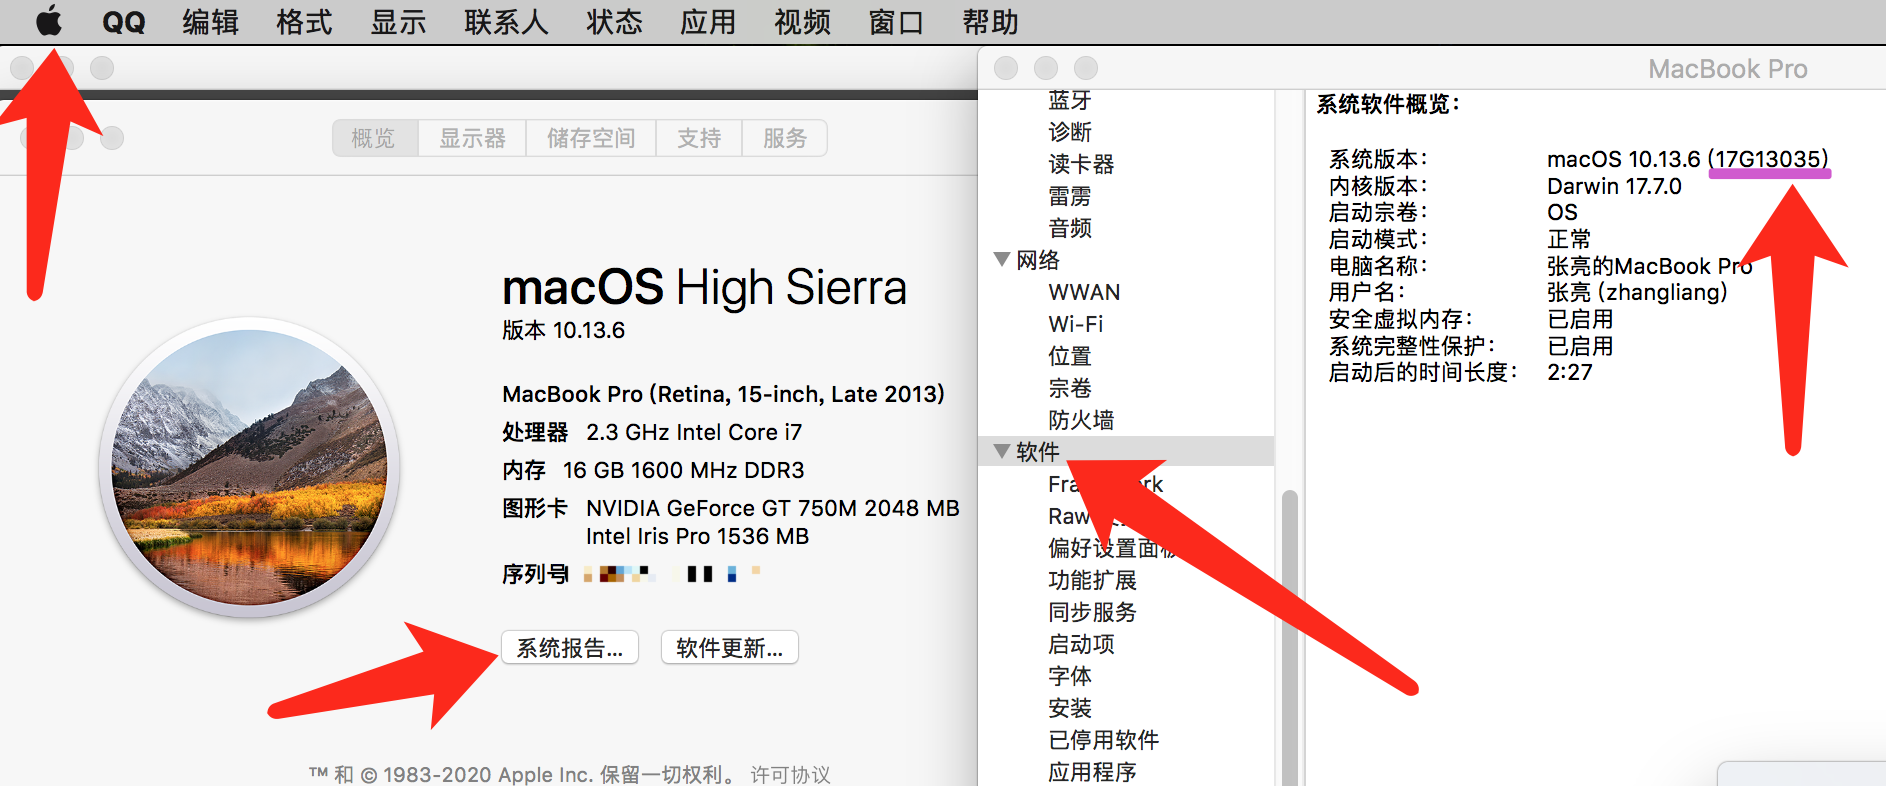Image resolution: width=1886 pixels, height=786 pixels.
Task: Open the 窗口 menu
Action: point(897,22)
